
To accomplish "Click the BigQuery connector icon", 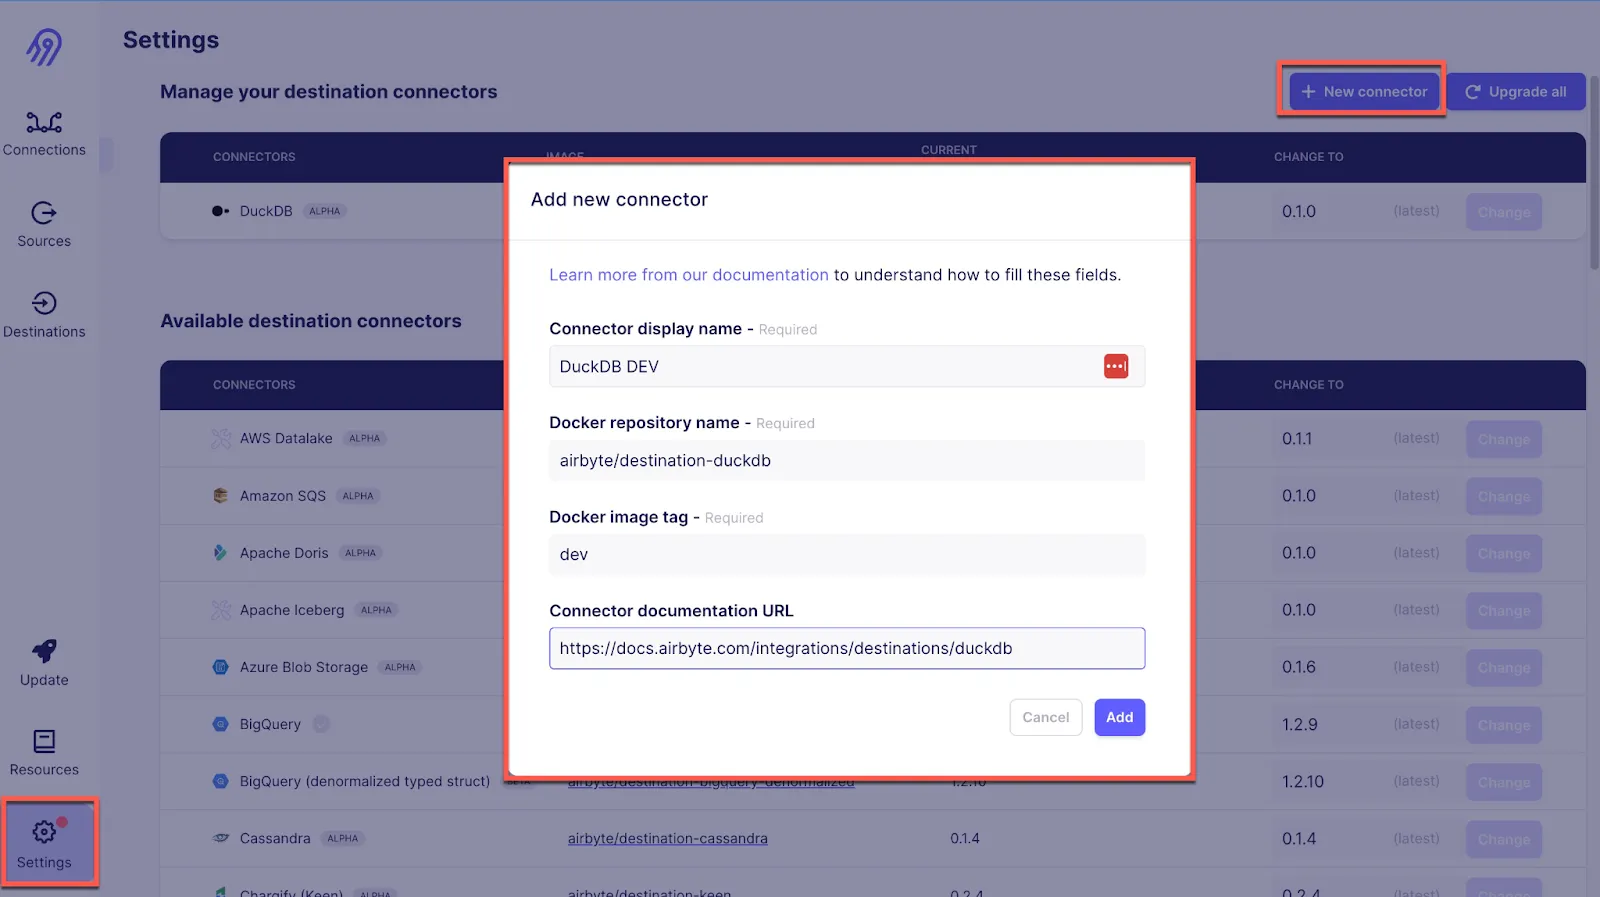I will click(x=221, y=724).
